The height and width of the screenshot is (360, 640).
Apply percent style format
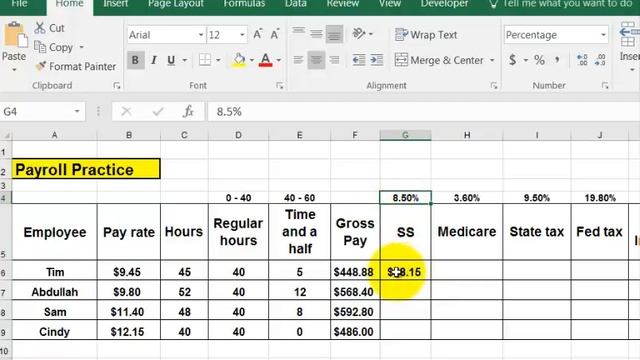point(539,60)
